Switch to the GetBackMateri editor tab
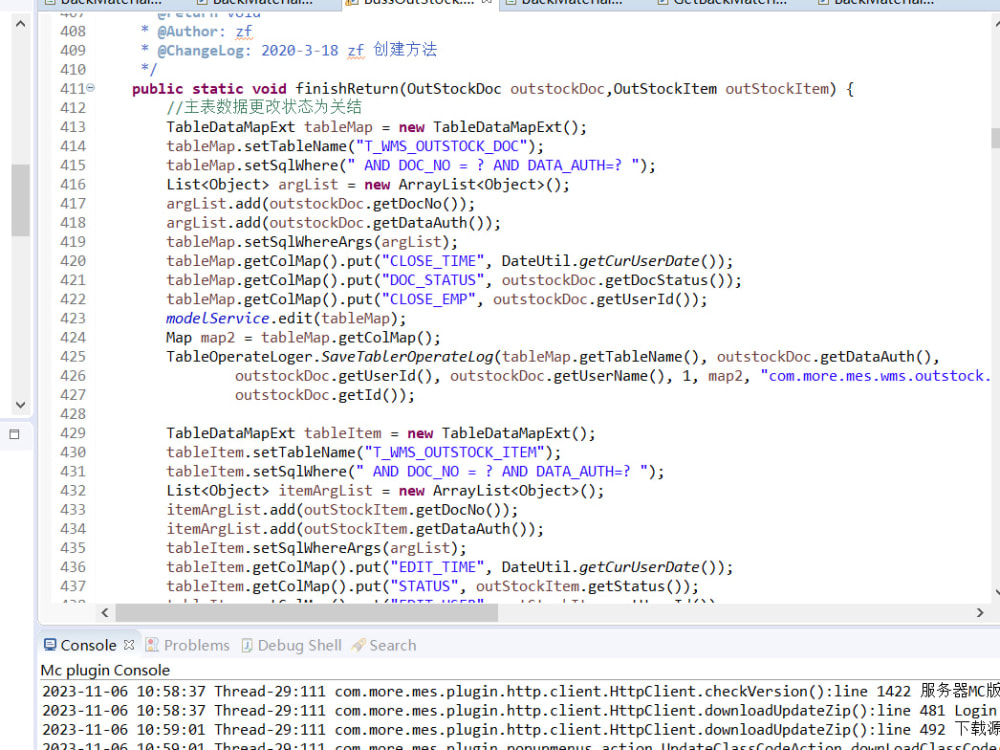The width and height of the screenshot is (1000, 750). 721,3
